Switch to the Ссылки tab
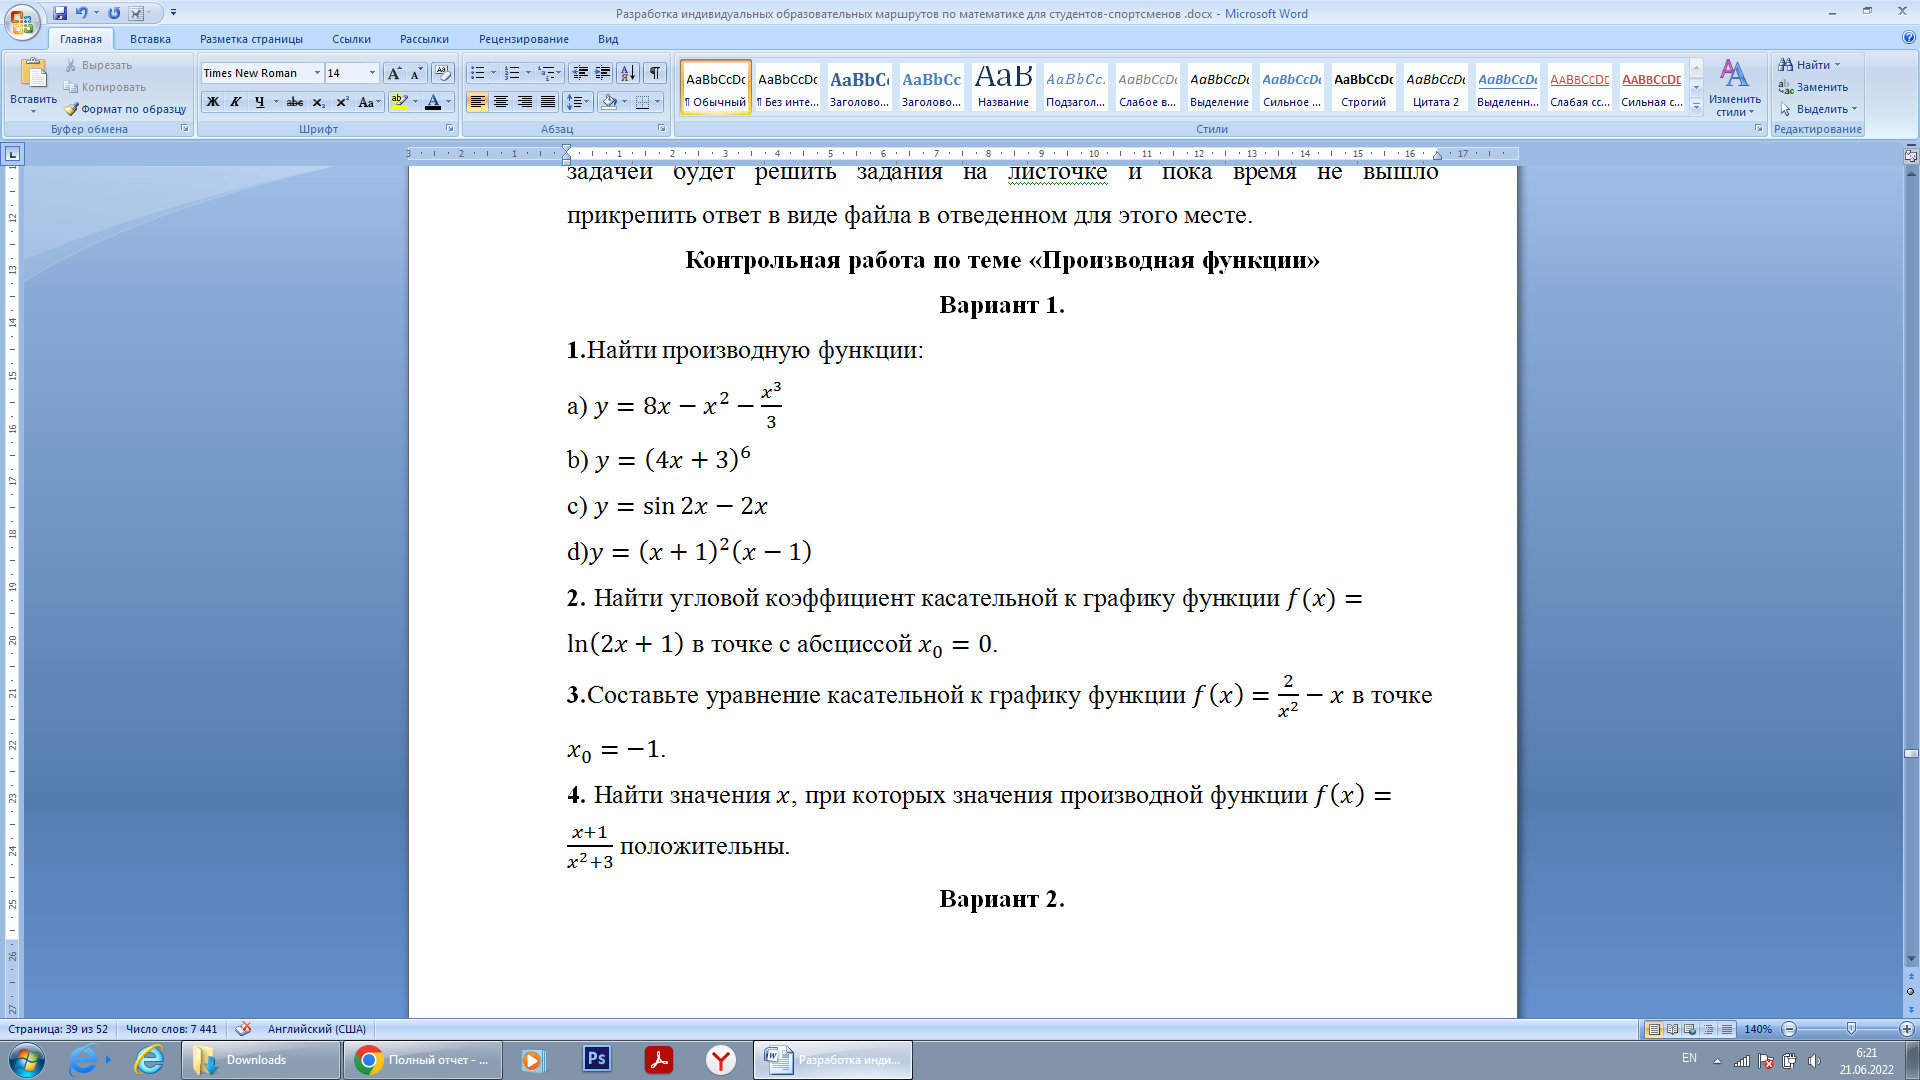The width and height of the screenshot is (1920, 1080). click(351, 39)
